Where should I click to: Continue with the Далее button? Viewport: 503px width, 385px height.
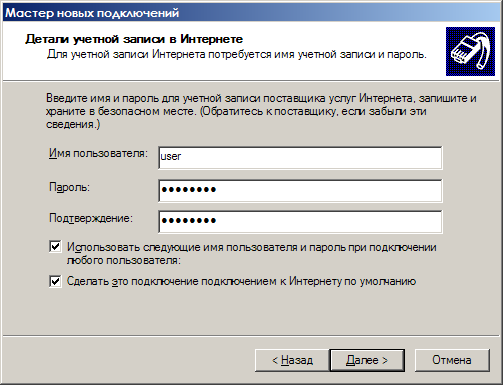coord(367,360)
